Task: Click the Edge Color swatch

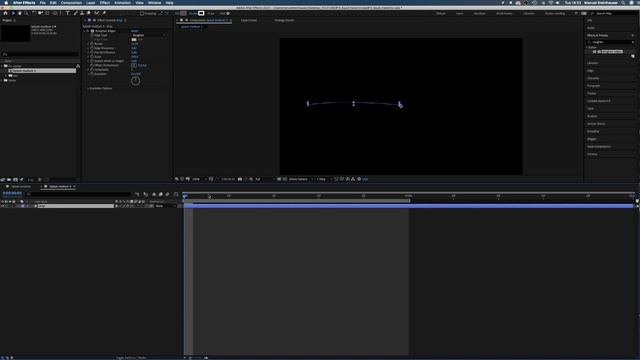Action: tap(134, 40)
